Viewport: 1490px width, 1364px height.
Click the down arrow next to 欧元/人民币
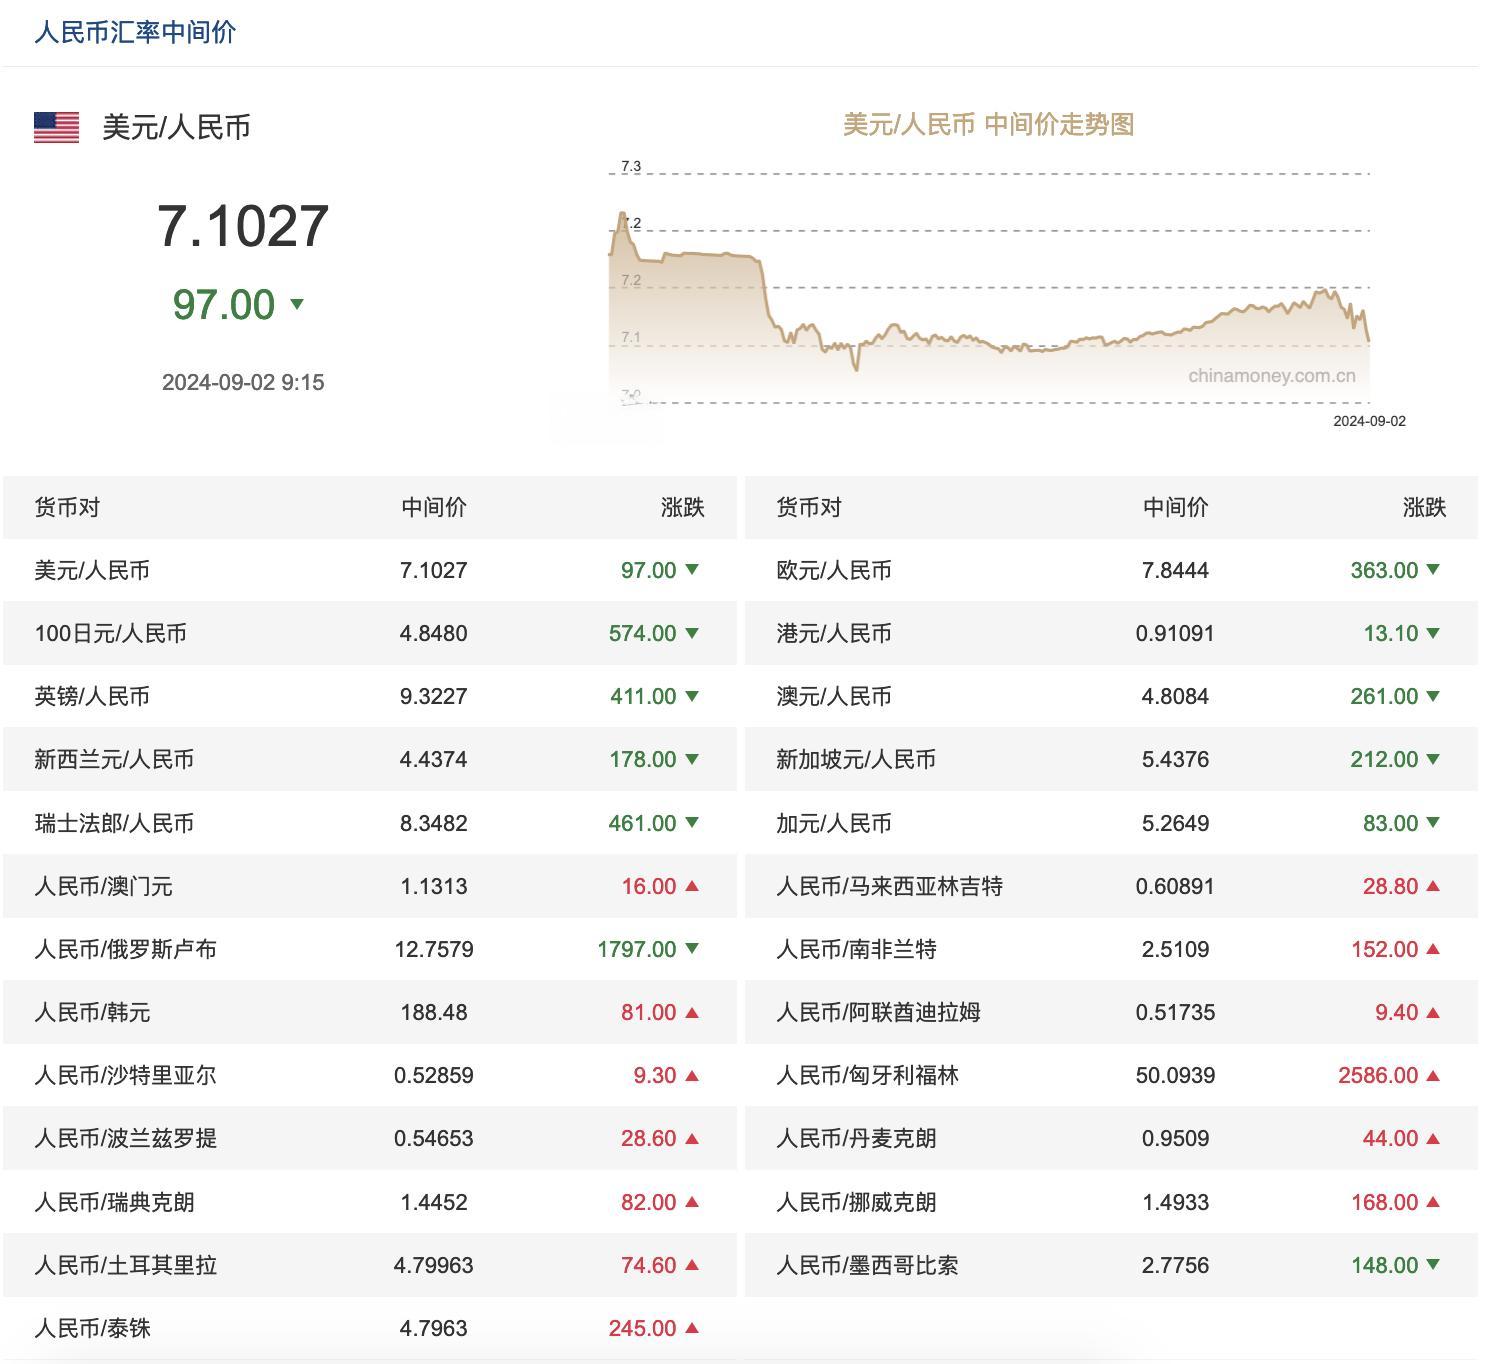point(1435,571)
